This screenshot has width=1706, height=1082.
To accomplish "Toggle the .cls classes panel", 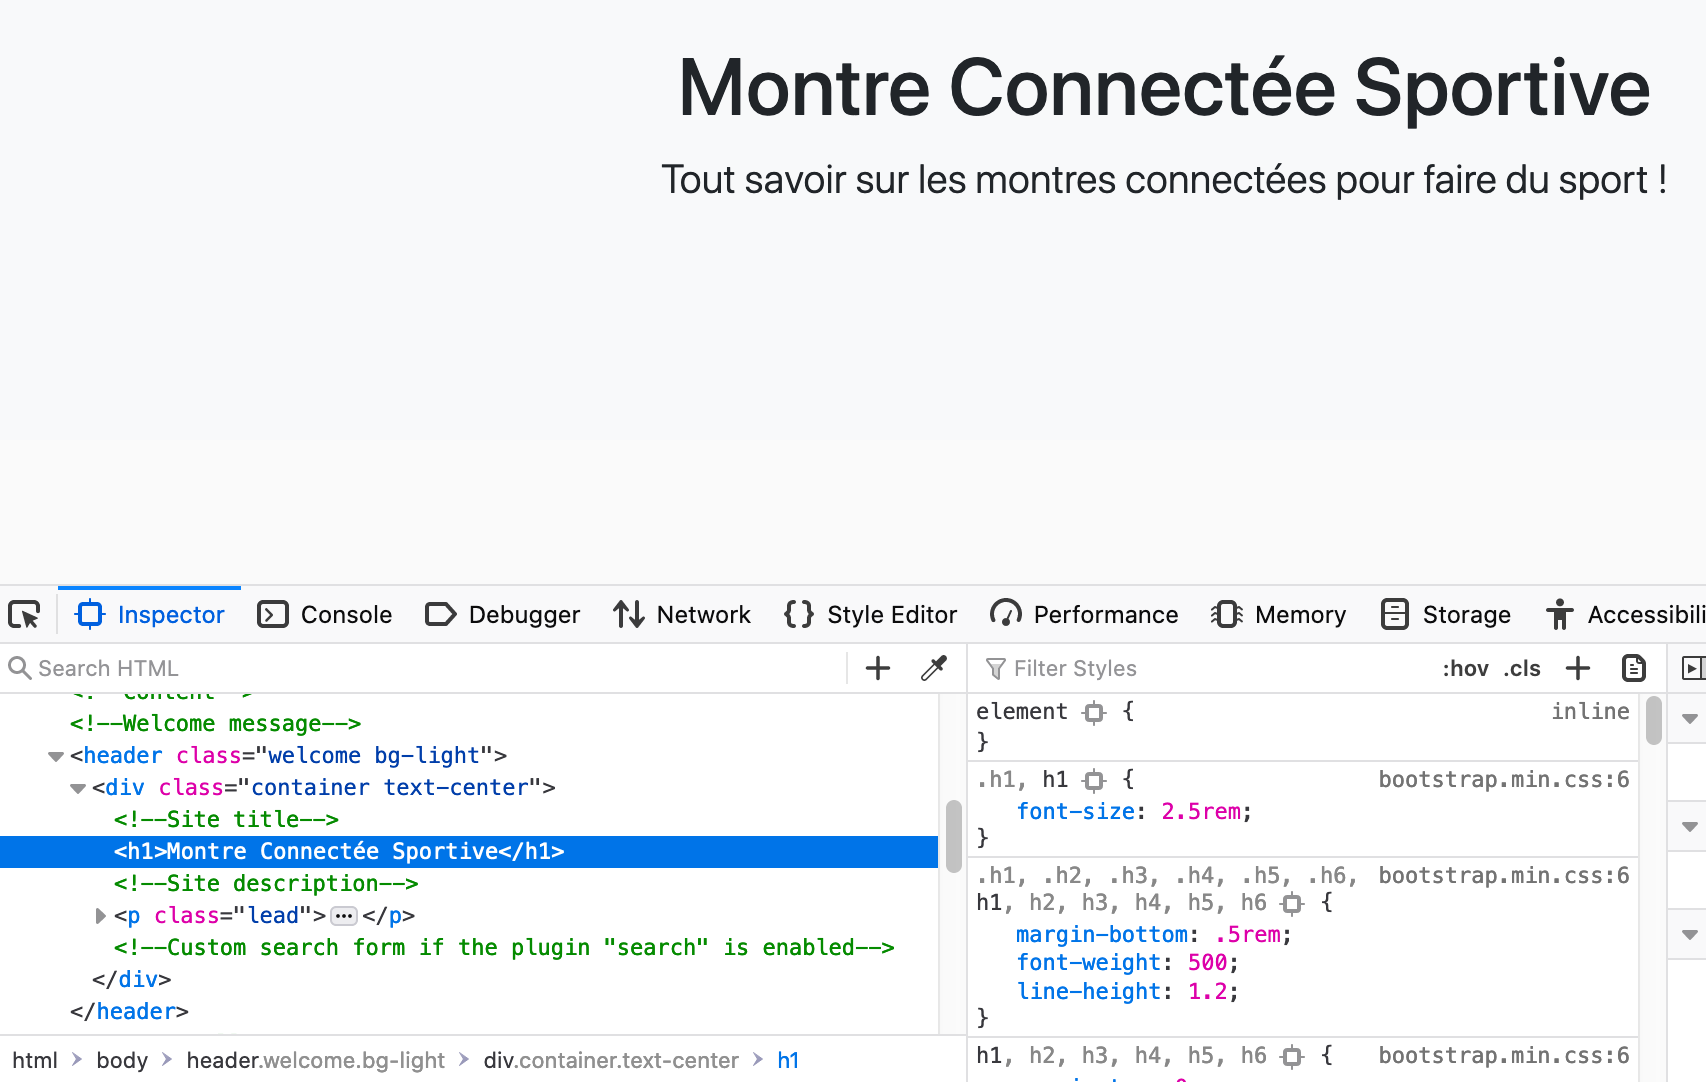I will coord(1521,668).
